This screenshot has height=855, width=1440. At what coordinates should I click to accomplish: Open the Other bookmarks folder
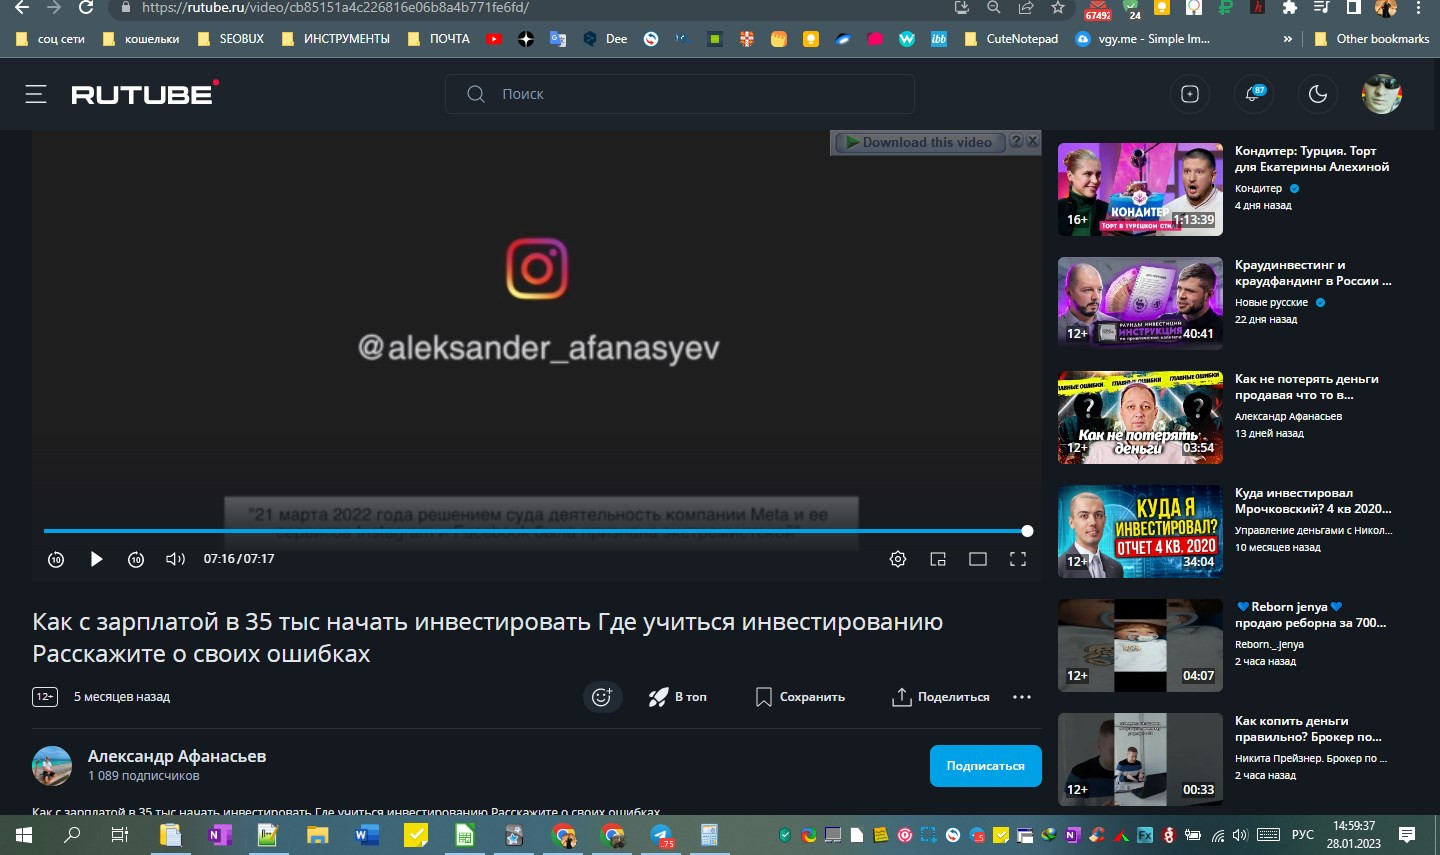coord(1371,39)
